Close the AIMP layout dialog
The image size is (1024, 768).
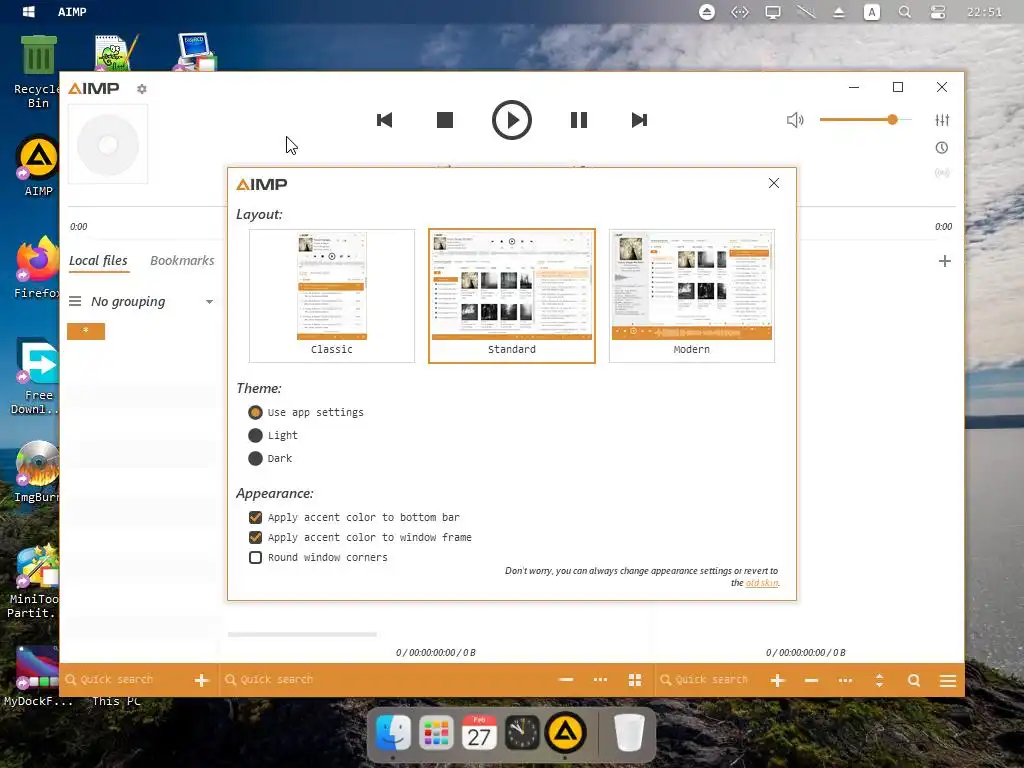(x=774, y=184)
